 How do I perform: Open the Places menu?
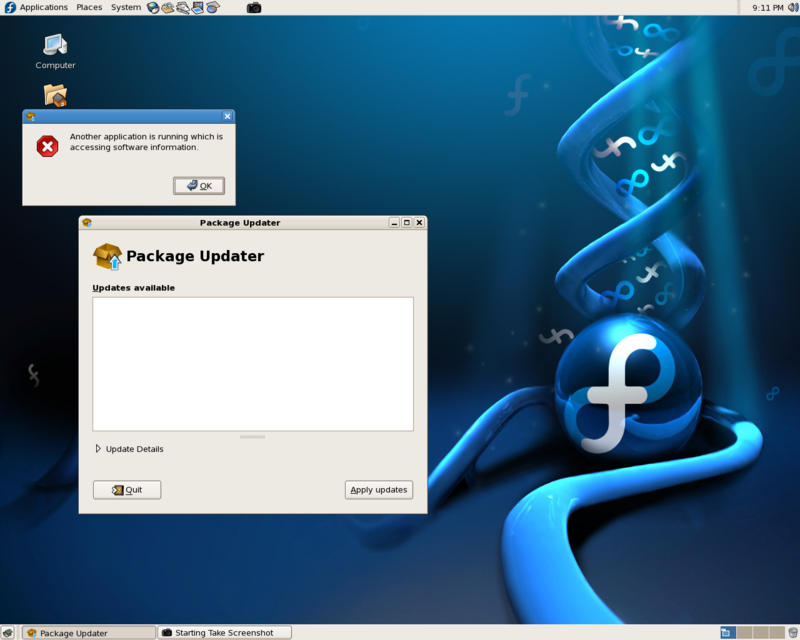[89, 7]
